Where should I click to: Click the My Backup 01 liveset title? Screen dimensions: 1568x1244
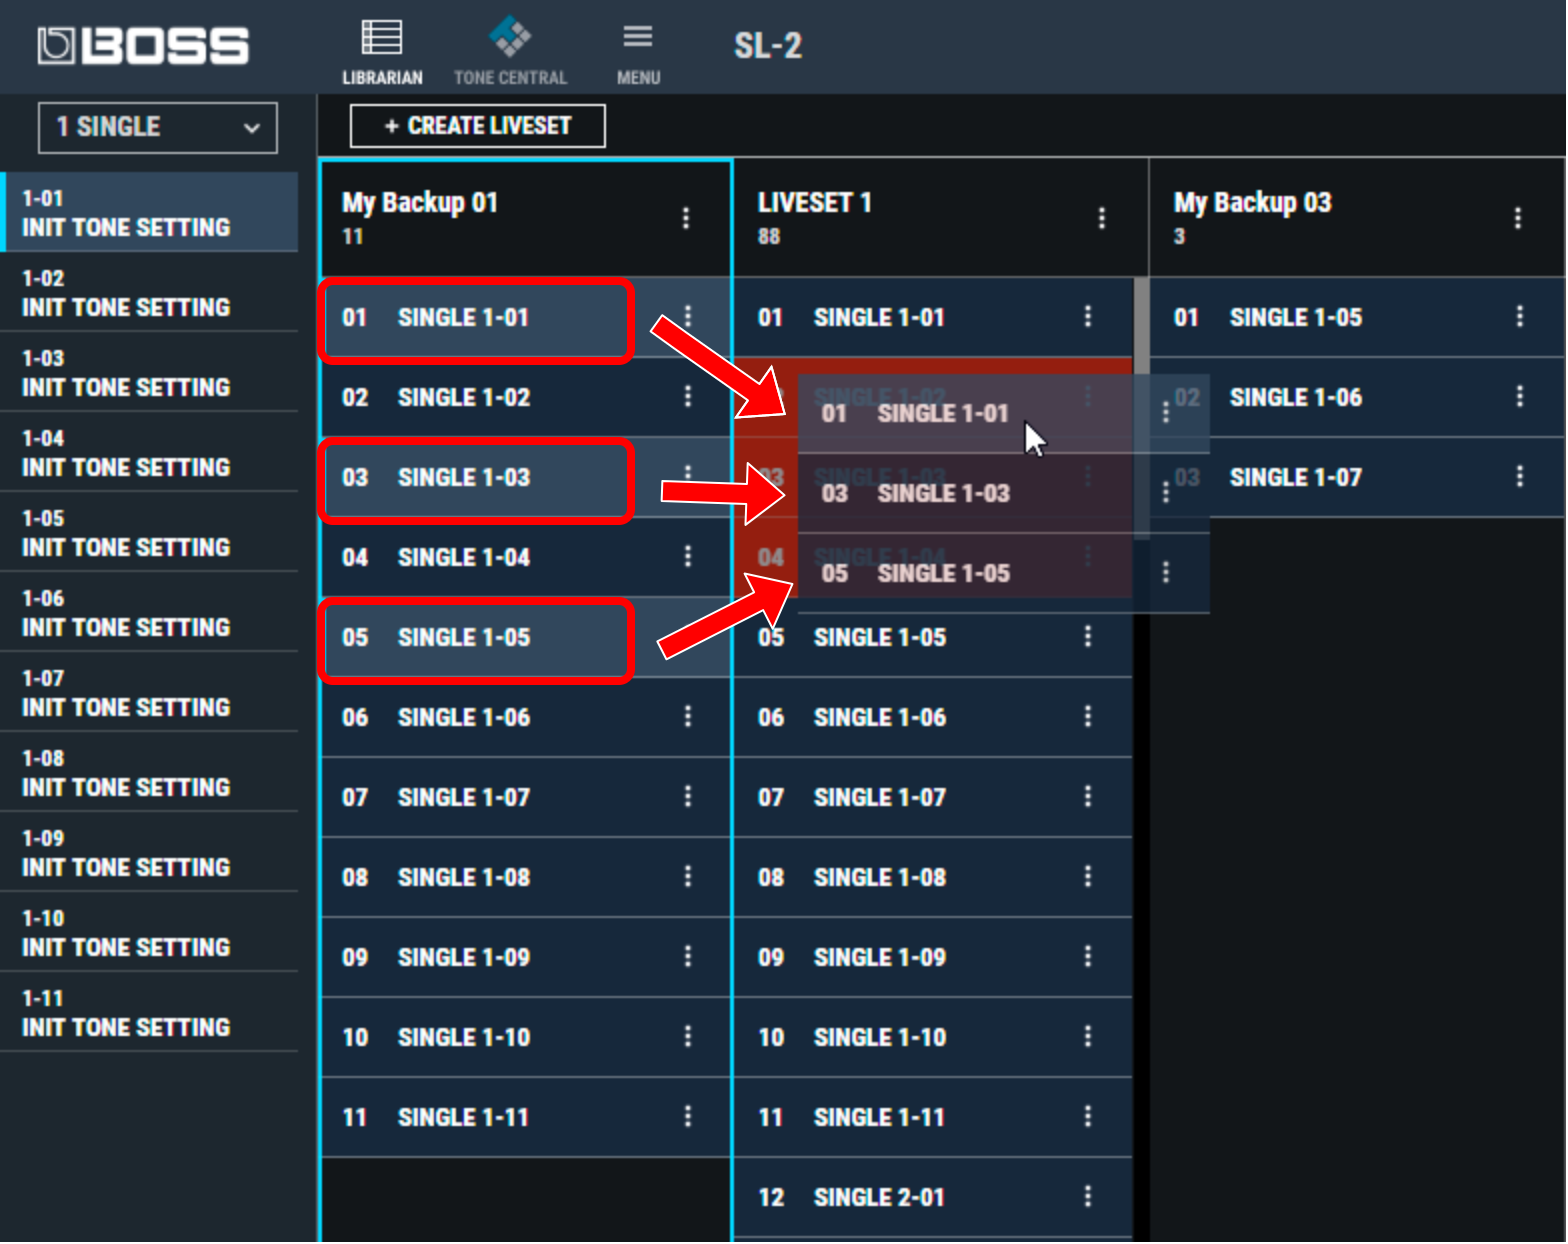tap(420, 203)
